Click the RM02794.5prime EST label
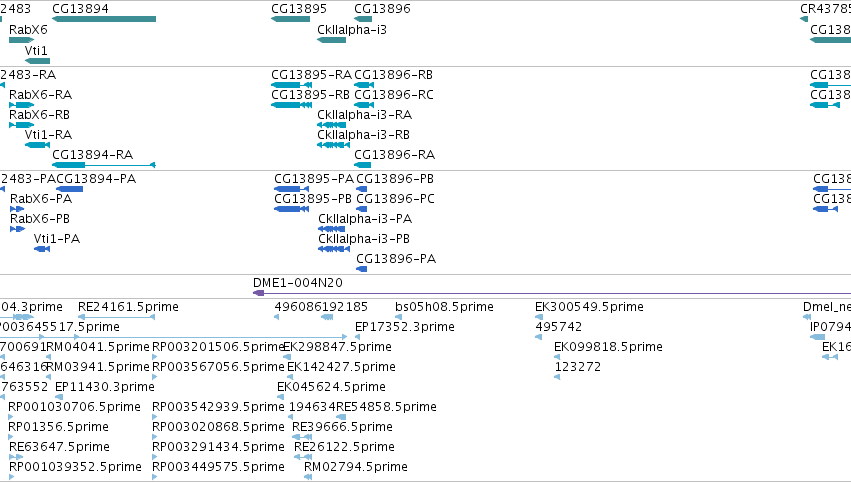 coord(355,467)
